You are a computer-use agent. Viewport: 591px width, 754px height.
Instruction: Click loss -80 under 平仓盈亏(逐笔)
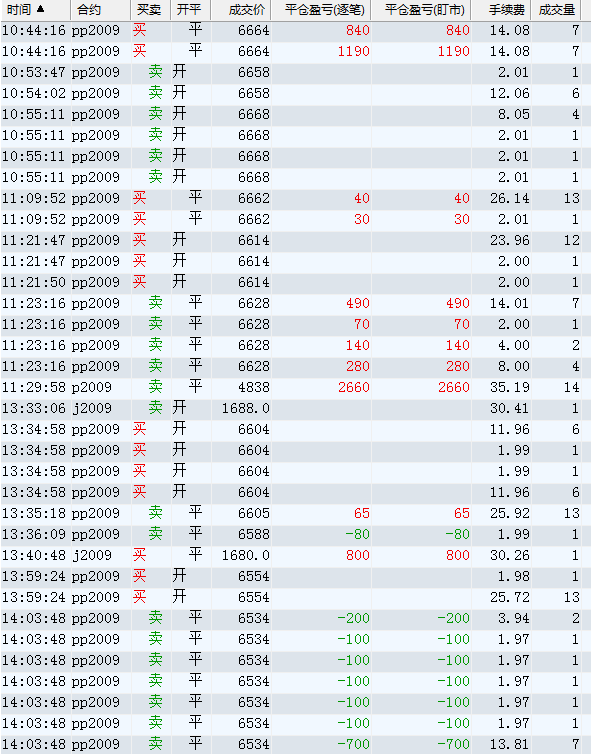tap(357, 534)
